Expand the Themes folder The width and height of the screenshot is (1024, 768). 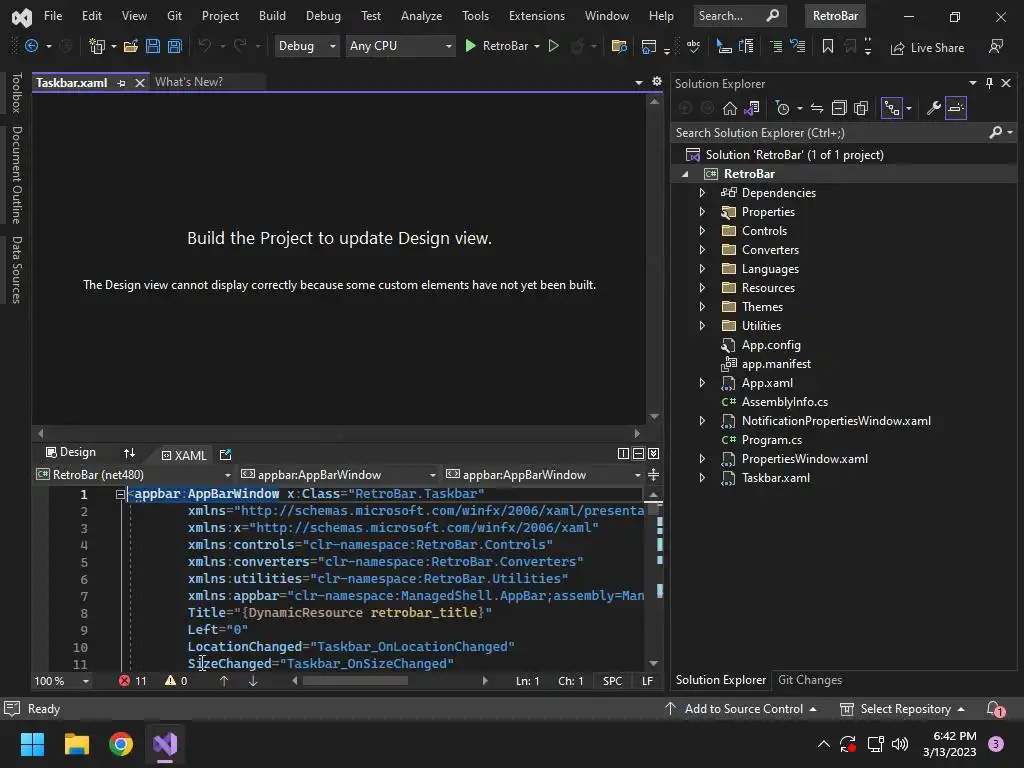[702, 306]
